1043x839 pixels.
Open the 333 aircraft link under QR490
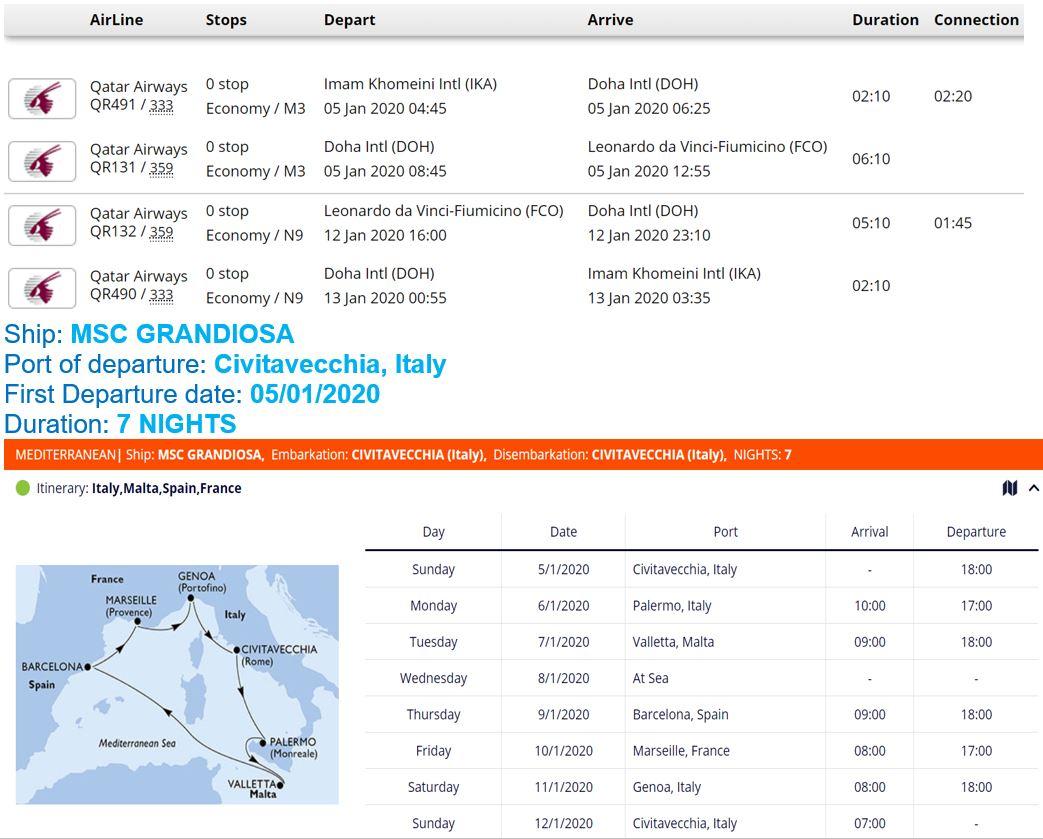click(161, 295)
